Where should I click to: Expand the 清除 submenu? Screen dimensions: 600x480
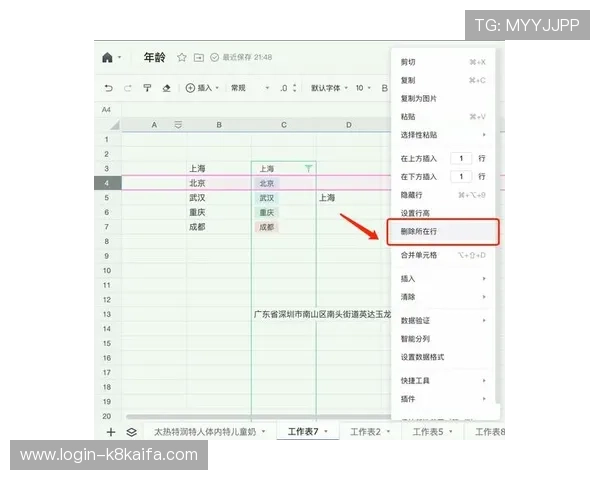[443, 297]
